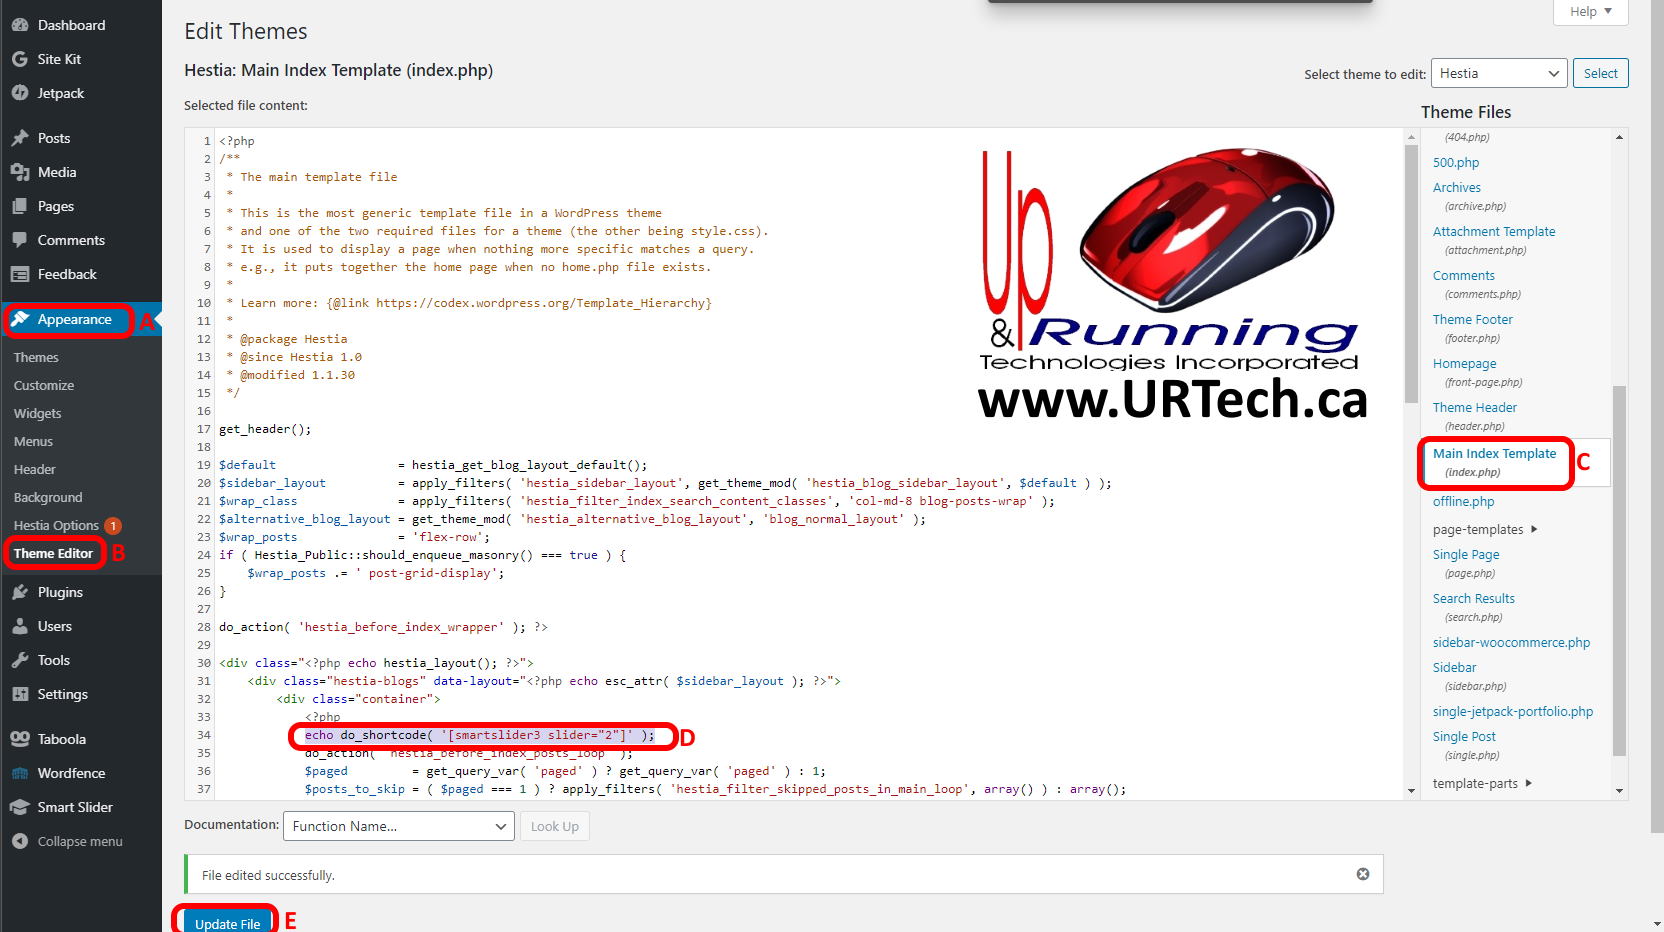Open the Help dropdown
The height and width of the screenshot is (932, 1664).
tap(1589, 12)
